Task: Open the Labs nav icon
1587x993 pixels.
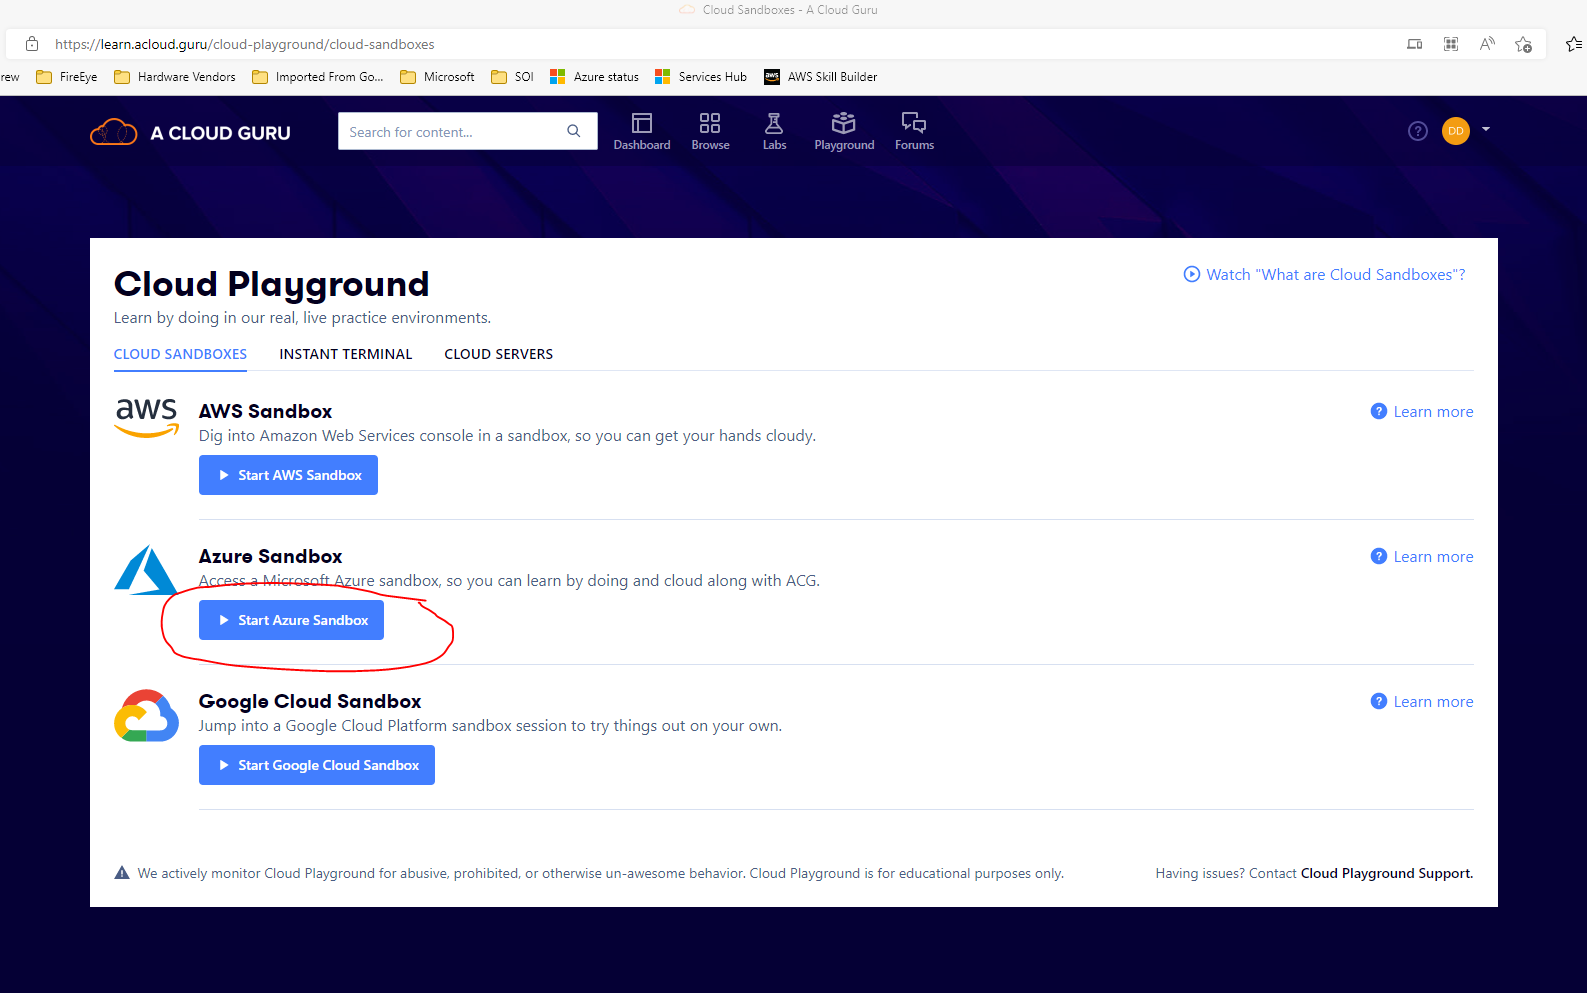Action: (x=774, y=131)
